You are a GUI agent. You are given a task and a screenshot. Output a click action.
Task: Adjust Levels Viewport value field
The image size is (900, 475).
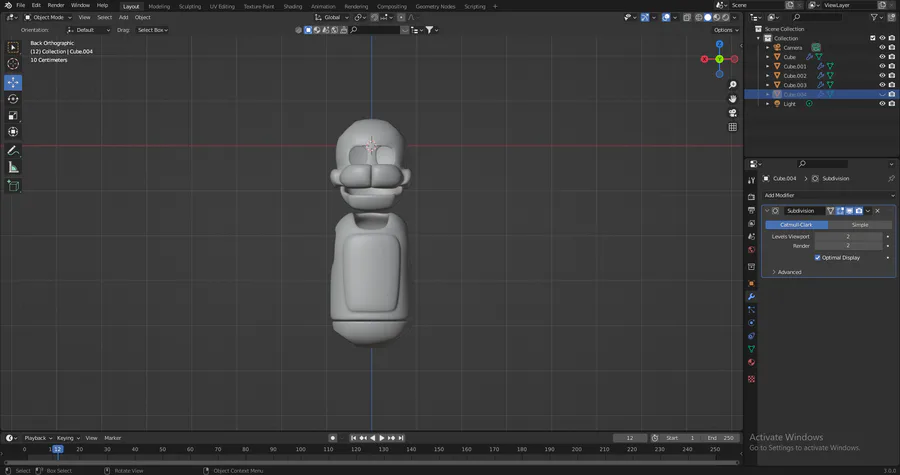pyautogui.click(x=848, y=236)
